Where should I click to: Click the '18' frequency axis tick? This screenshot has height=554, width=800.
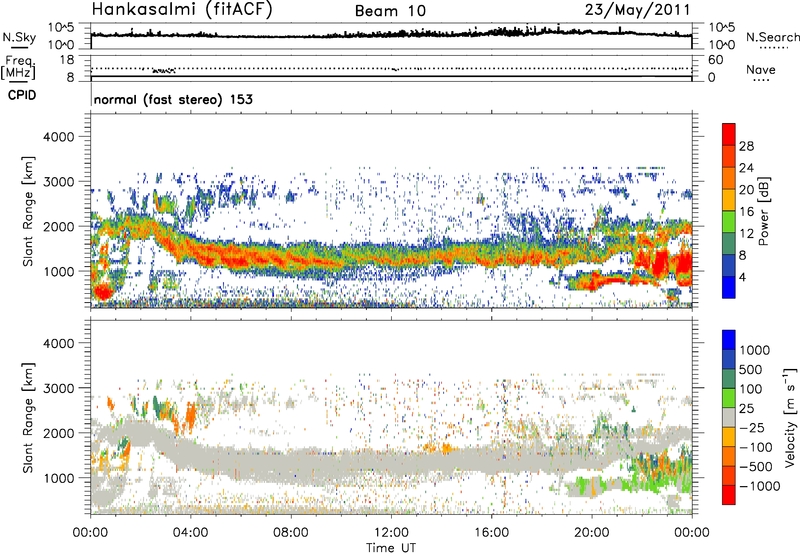(x=67, y=60)
